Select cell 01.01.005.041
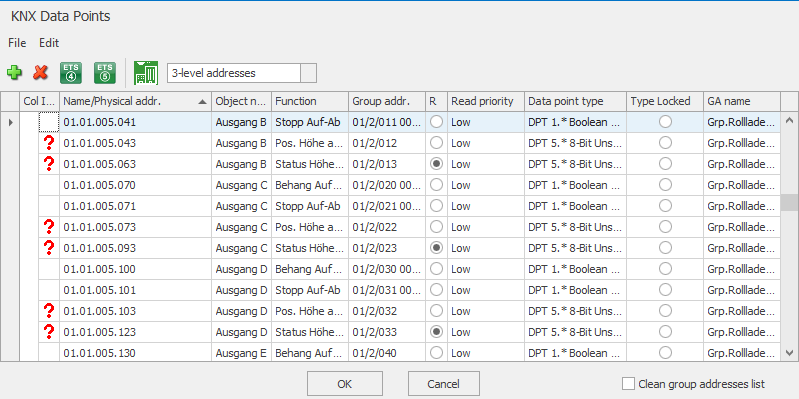This screenshot has width=799, height=399. coord(136,122)
